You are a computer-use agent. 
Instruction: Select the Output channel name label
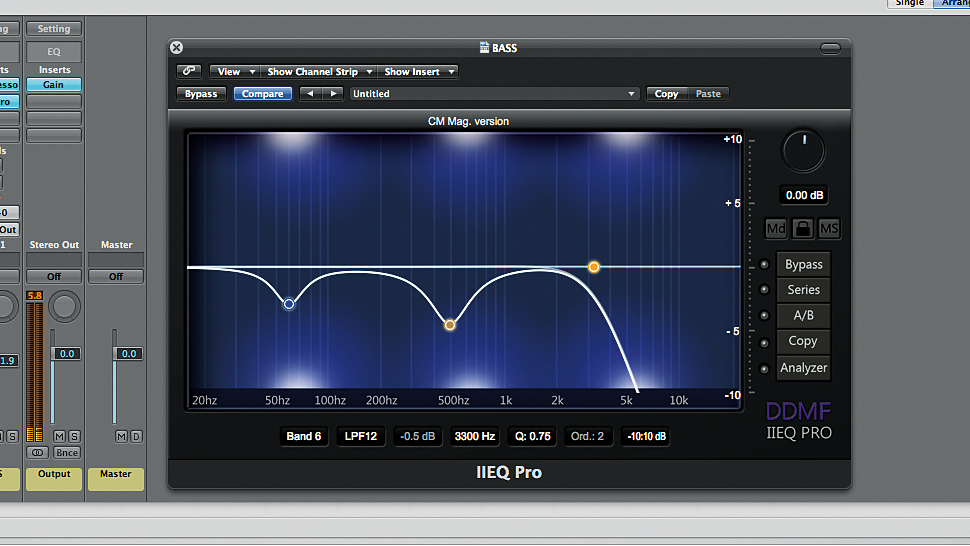pos(54,478)
